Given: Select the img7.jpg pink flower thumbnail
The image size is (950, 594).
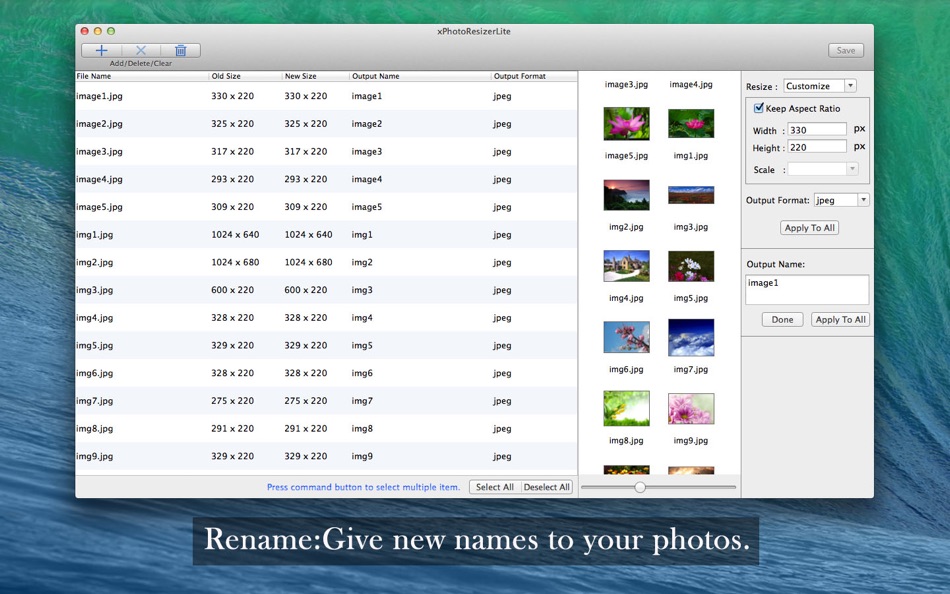Looking at the screenshot, I should (691, 409).
